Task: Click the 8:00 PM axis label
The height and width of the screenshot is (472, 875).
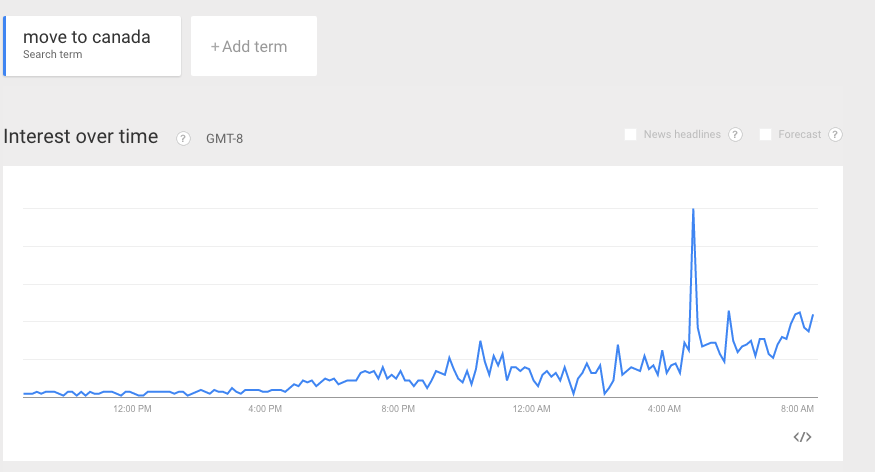Action: [x=398, y=409]
